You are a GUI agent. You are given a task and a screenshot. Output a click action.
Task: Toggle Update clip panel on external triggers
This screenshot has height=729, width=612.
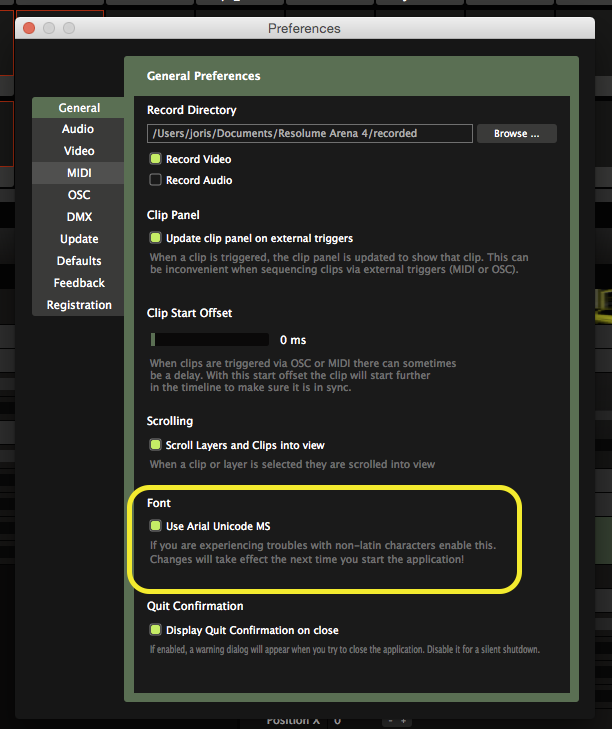click(x=155, y=238)
